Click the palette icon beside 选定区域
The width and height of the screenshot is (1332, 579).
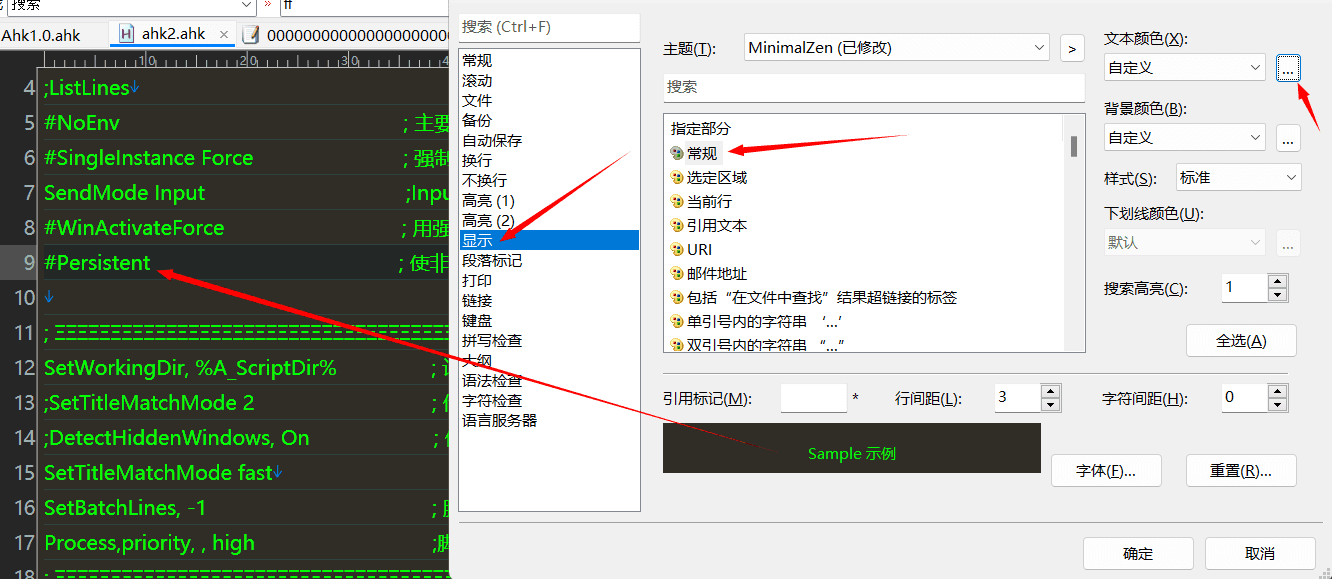click(x=677, y=177)
